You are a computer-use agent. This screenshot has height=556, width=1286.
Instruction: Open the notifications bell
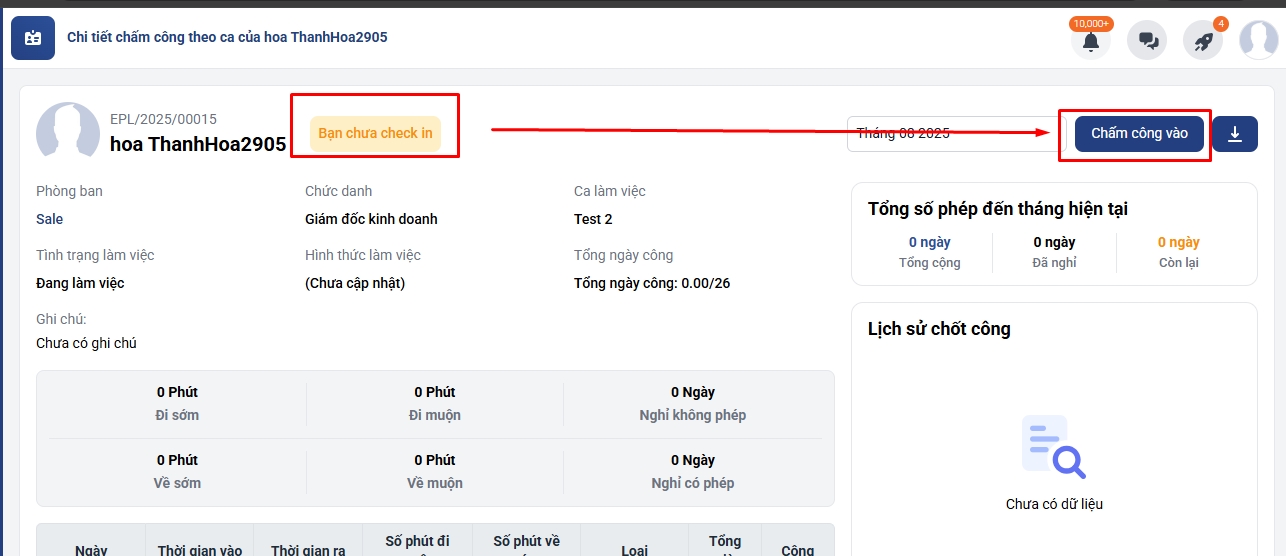coord(1090,41)
